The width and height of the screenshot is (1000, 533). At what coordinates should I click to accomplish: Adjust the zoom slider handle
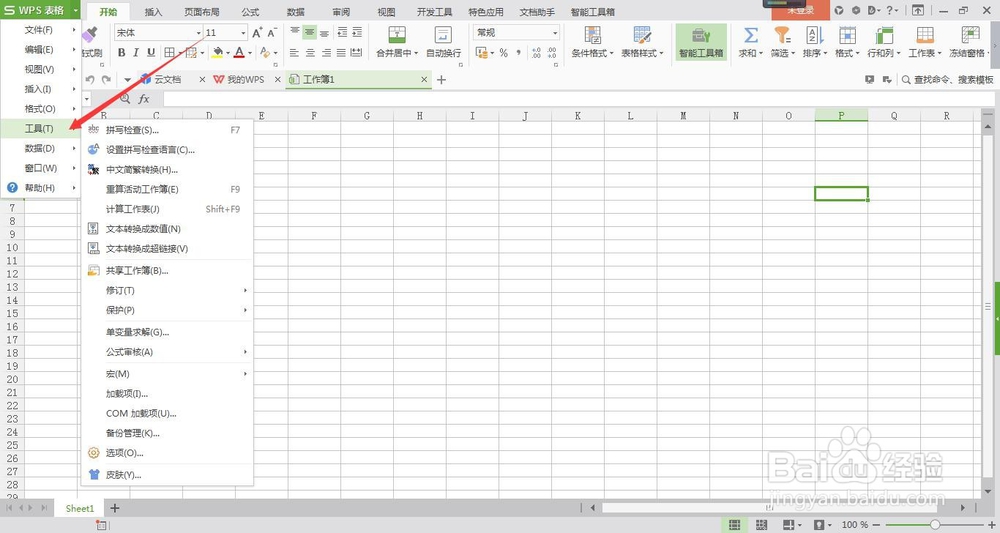click(934, 525)
